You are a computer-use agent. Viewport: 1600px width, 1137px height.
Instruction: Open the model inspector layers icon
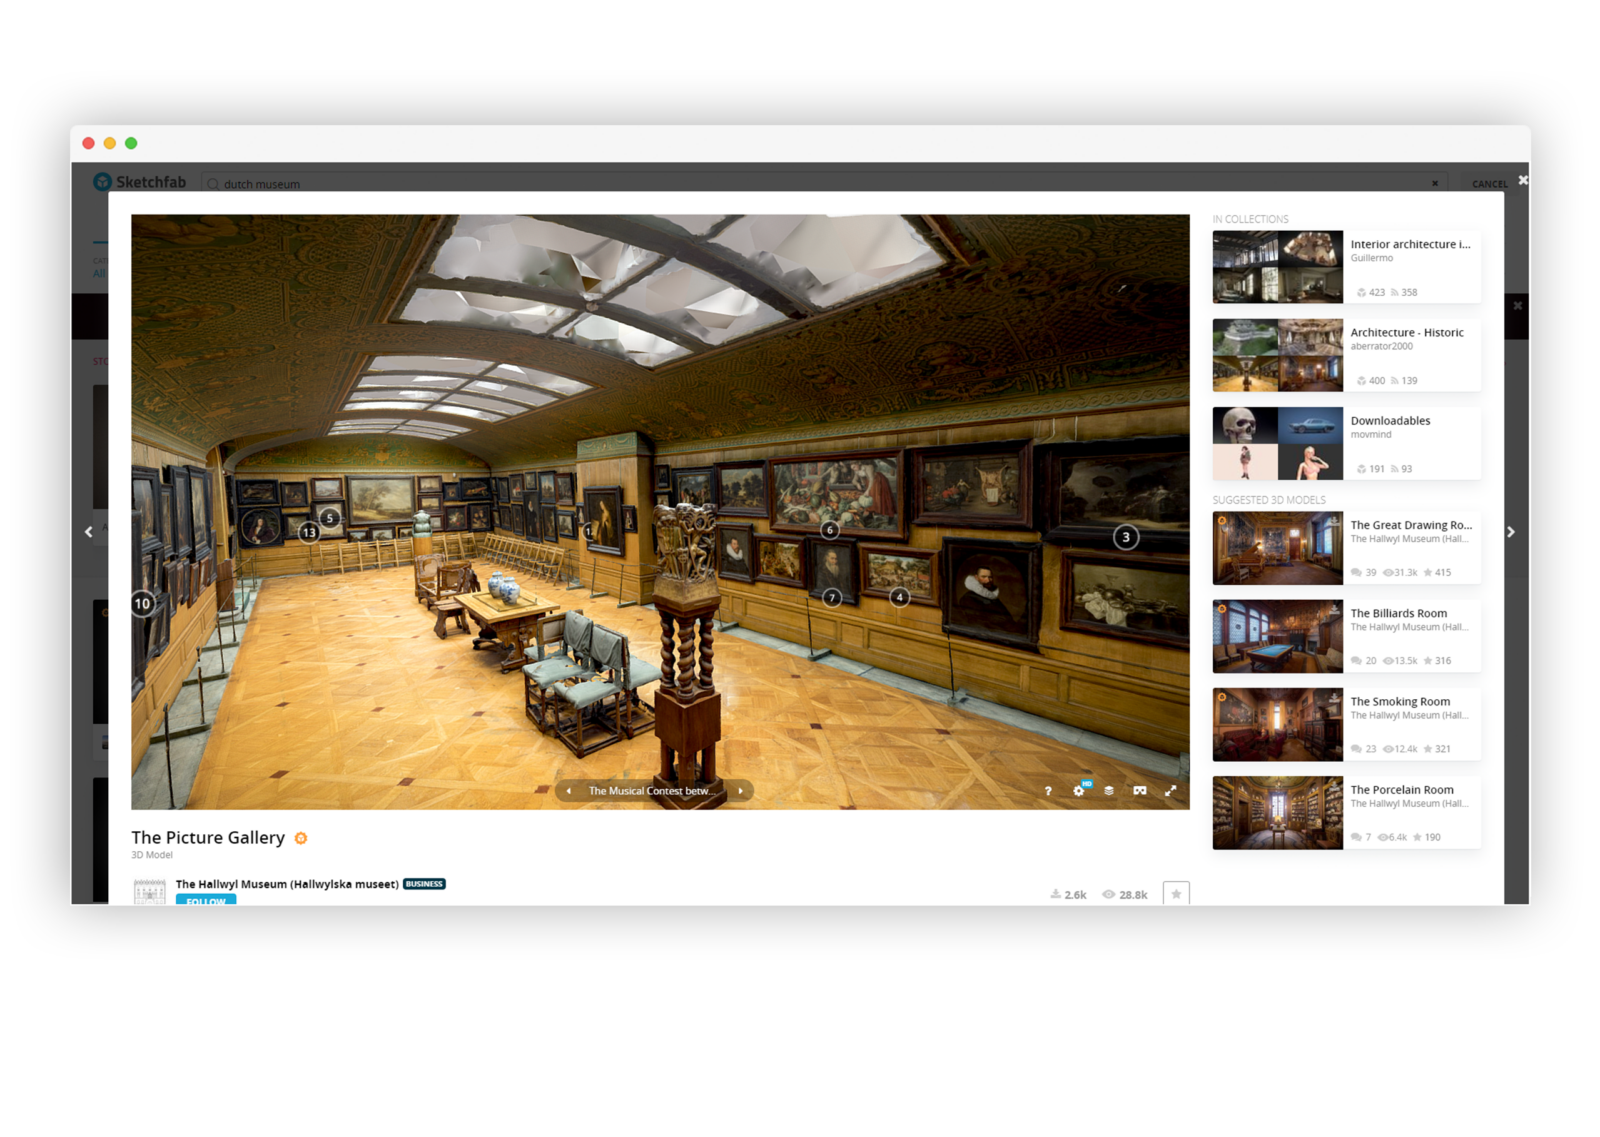[x=1109, y=791]
